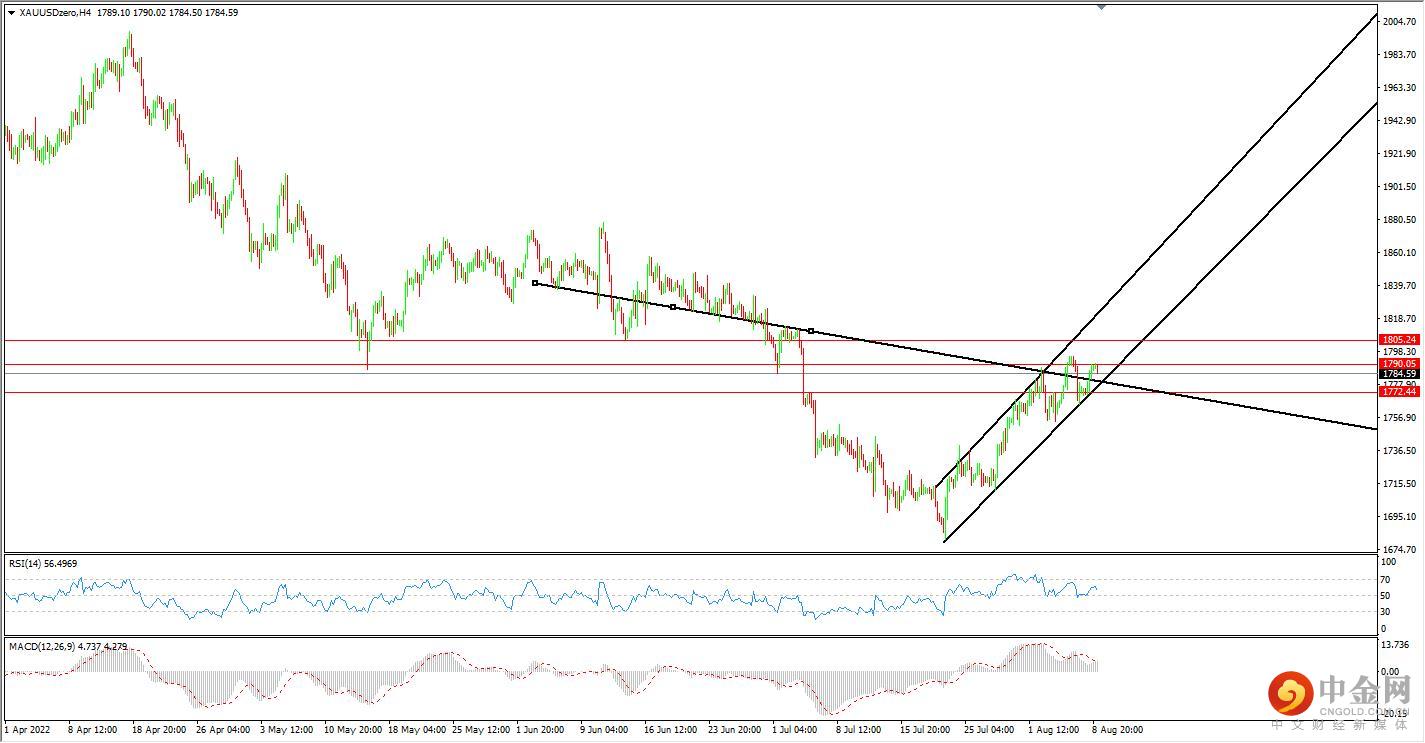The width and height of the screenshot is (1425, 743).
Task: Click the red 1790.05 price level label
Action: pyautogui.click(x=1399, y=364)
